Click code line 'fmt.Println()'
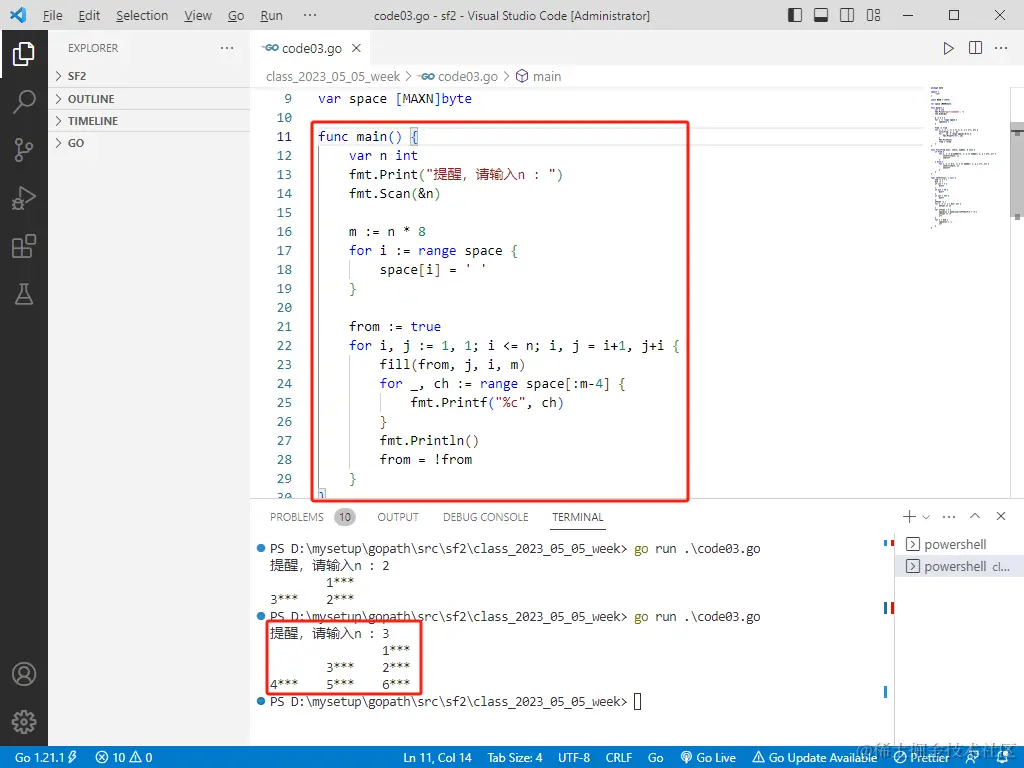 (x=429, y=441)
